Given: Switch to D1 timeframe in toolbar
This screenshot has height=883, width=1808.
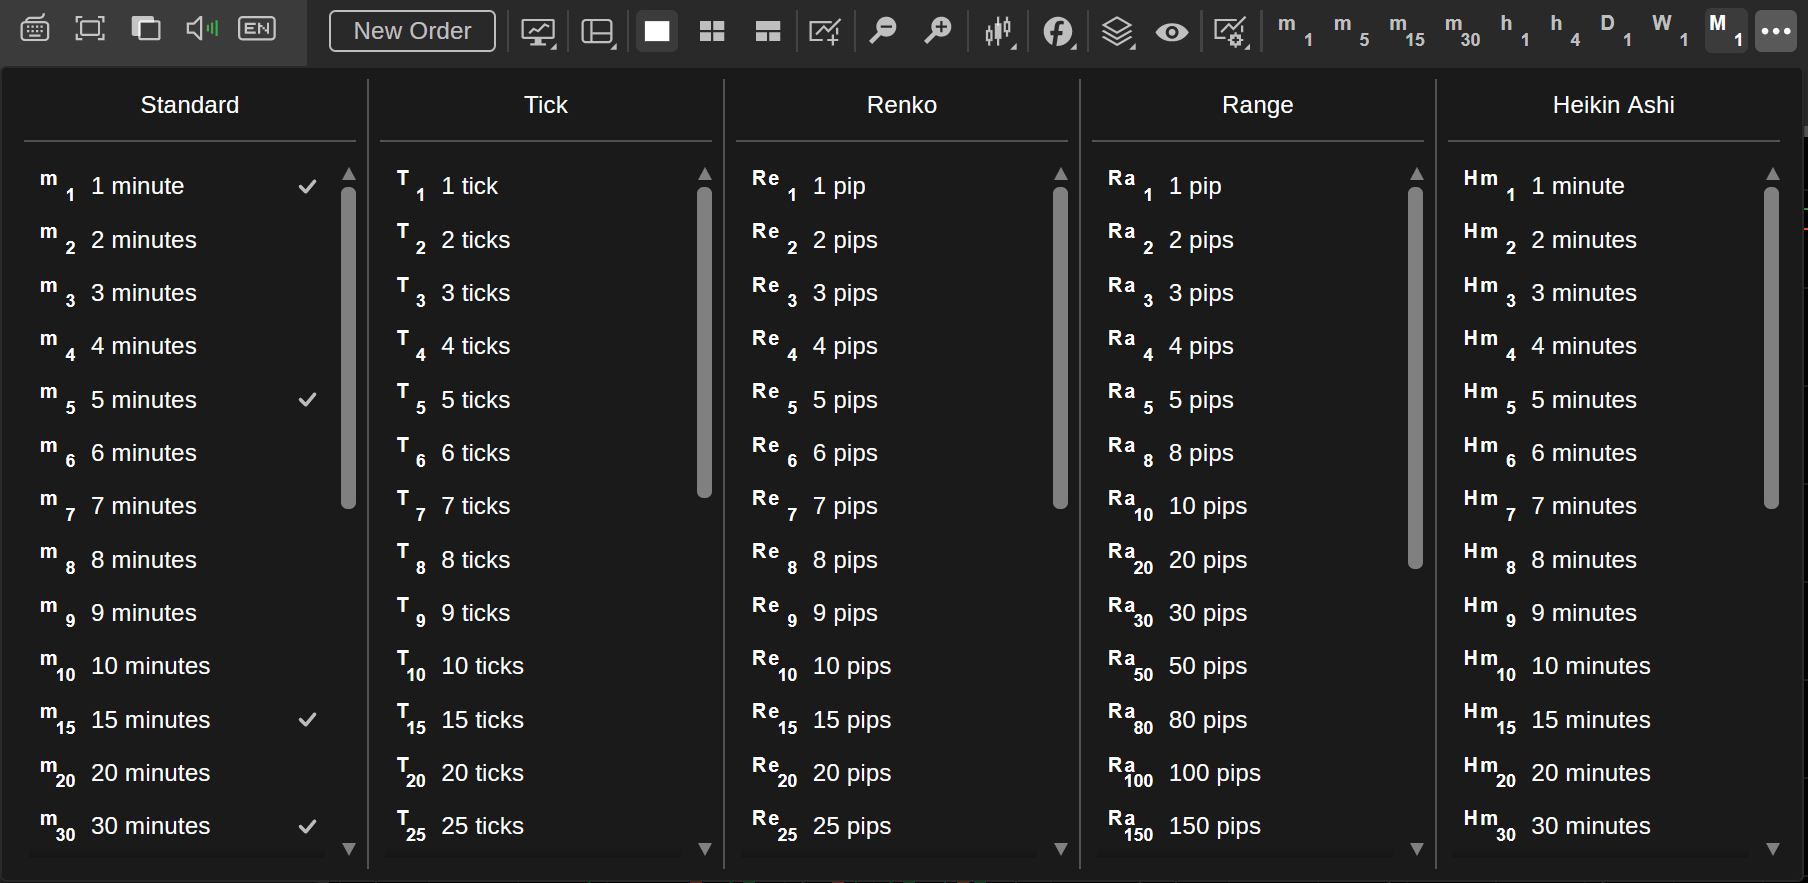Looking at the screenshot, I should pos(1616,31).
